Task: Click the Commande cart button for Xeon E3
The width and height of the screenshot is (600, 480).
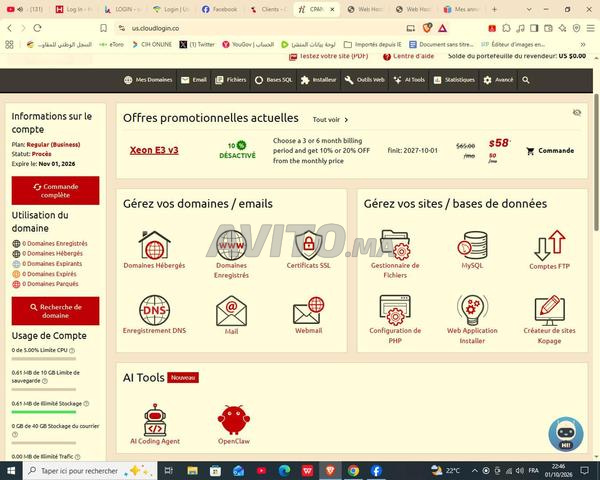Action: (550, 151)
